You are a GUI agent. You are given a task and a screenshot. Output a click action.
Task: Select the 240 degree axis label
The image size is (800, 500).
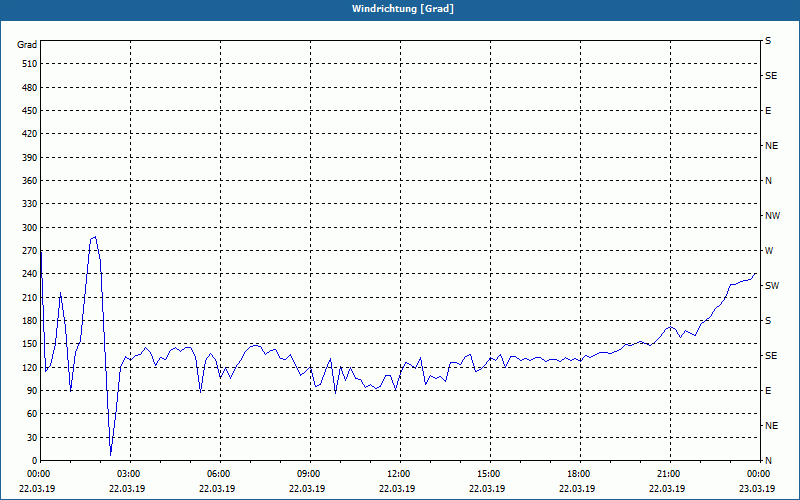[30, 274]
